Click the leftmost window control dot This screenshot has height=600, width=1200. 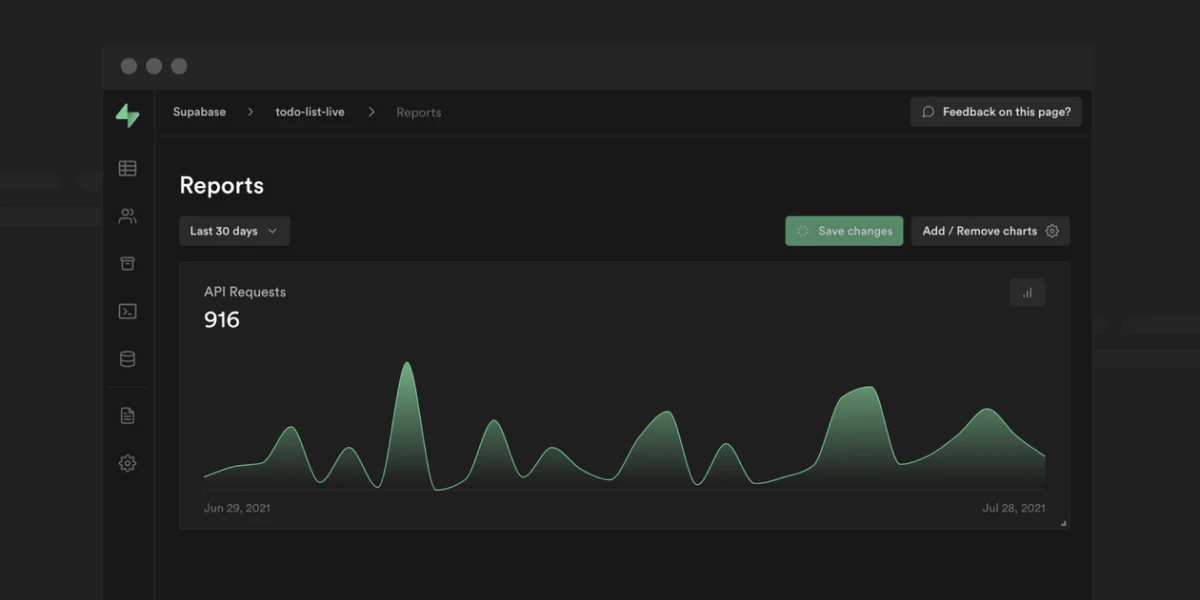[x=129, y=66]
